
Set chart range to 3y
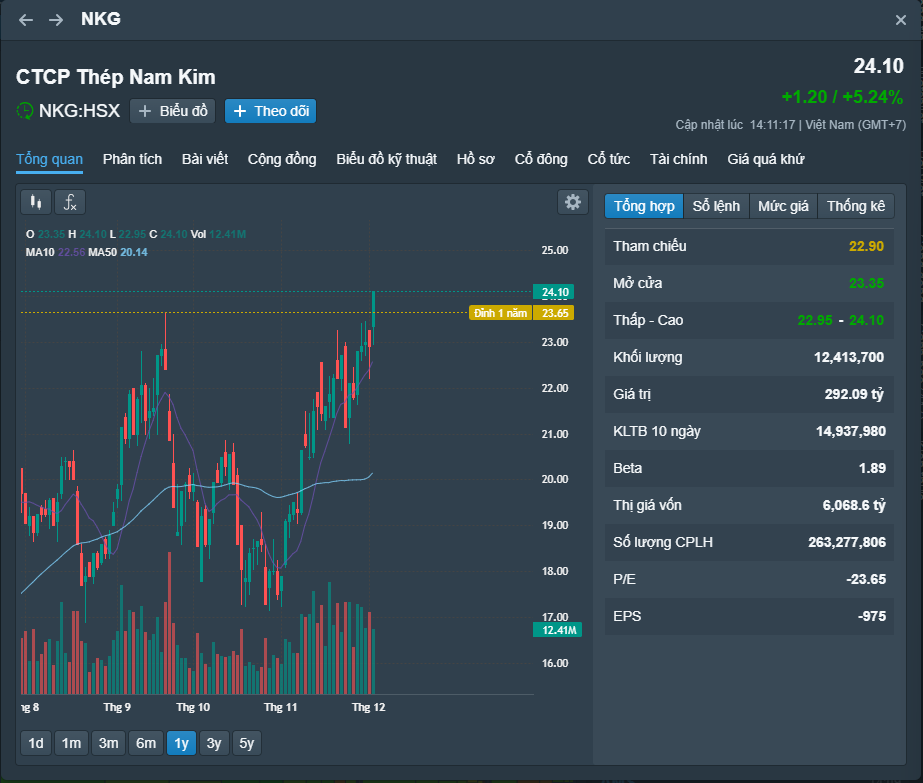(214, 743)
